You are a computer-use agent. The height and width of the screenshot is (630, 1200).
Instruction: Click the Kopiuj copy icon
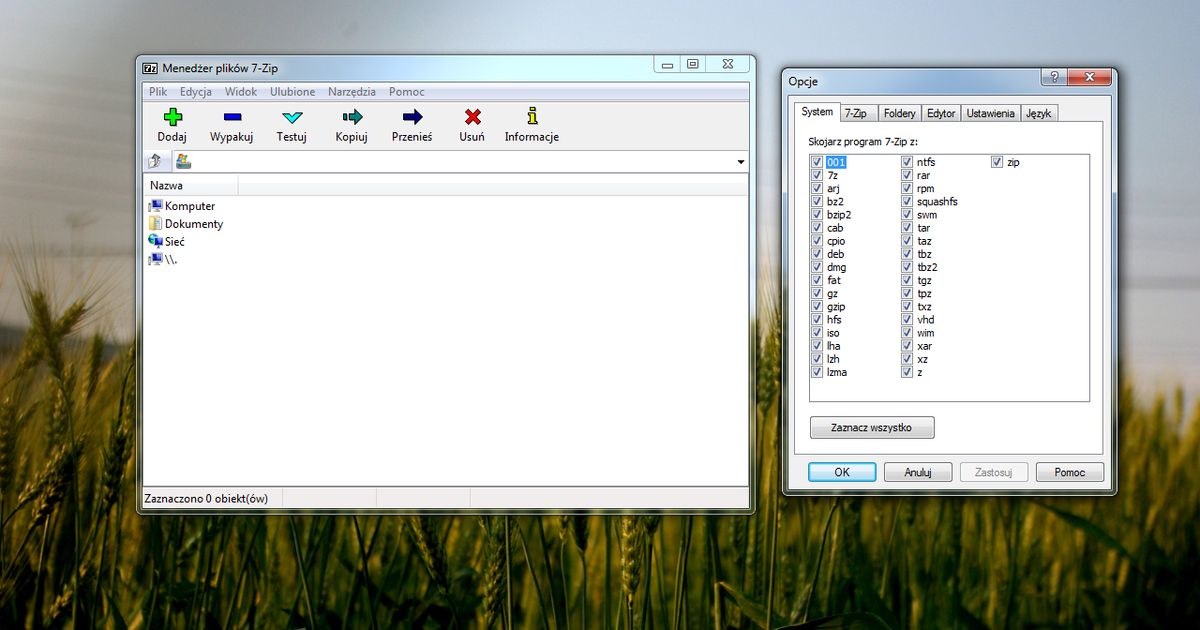point(351,118)
